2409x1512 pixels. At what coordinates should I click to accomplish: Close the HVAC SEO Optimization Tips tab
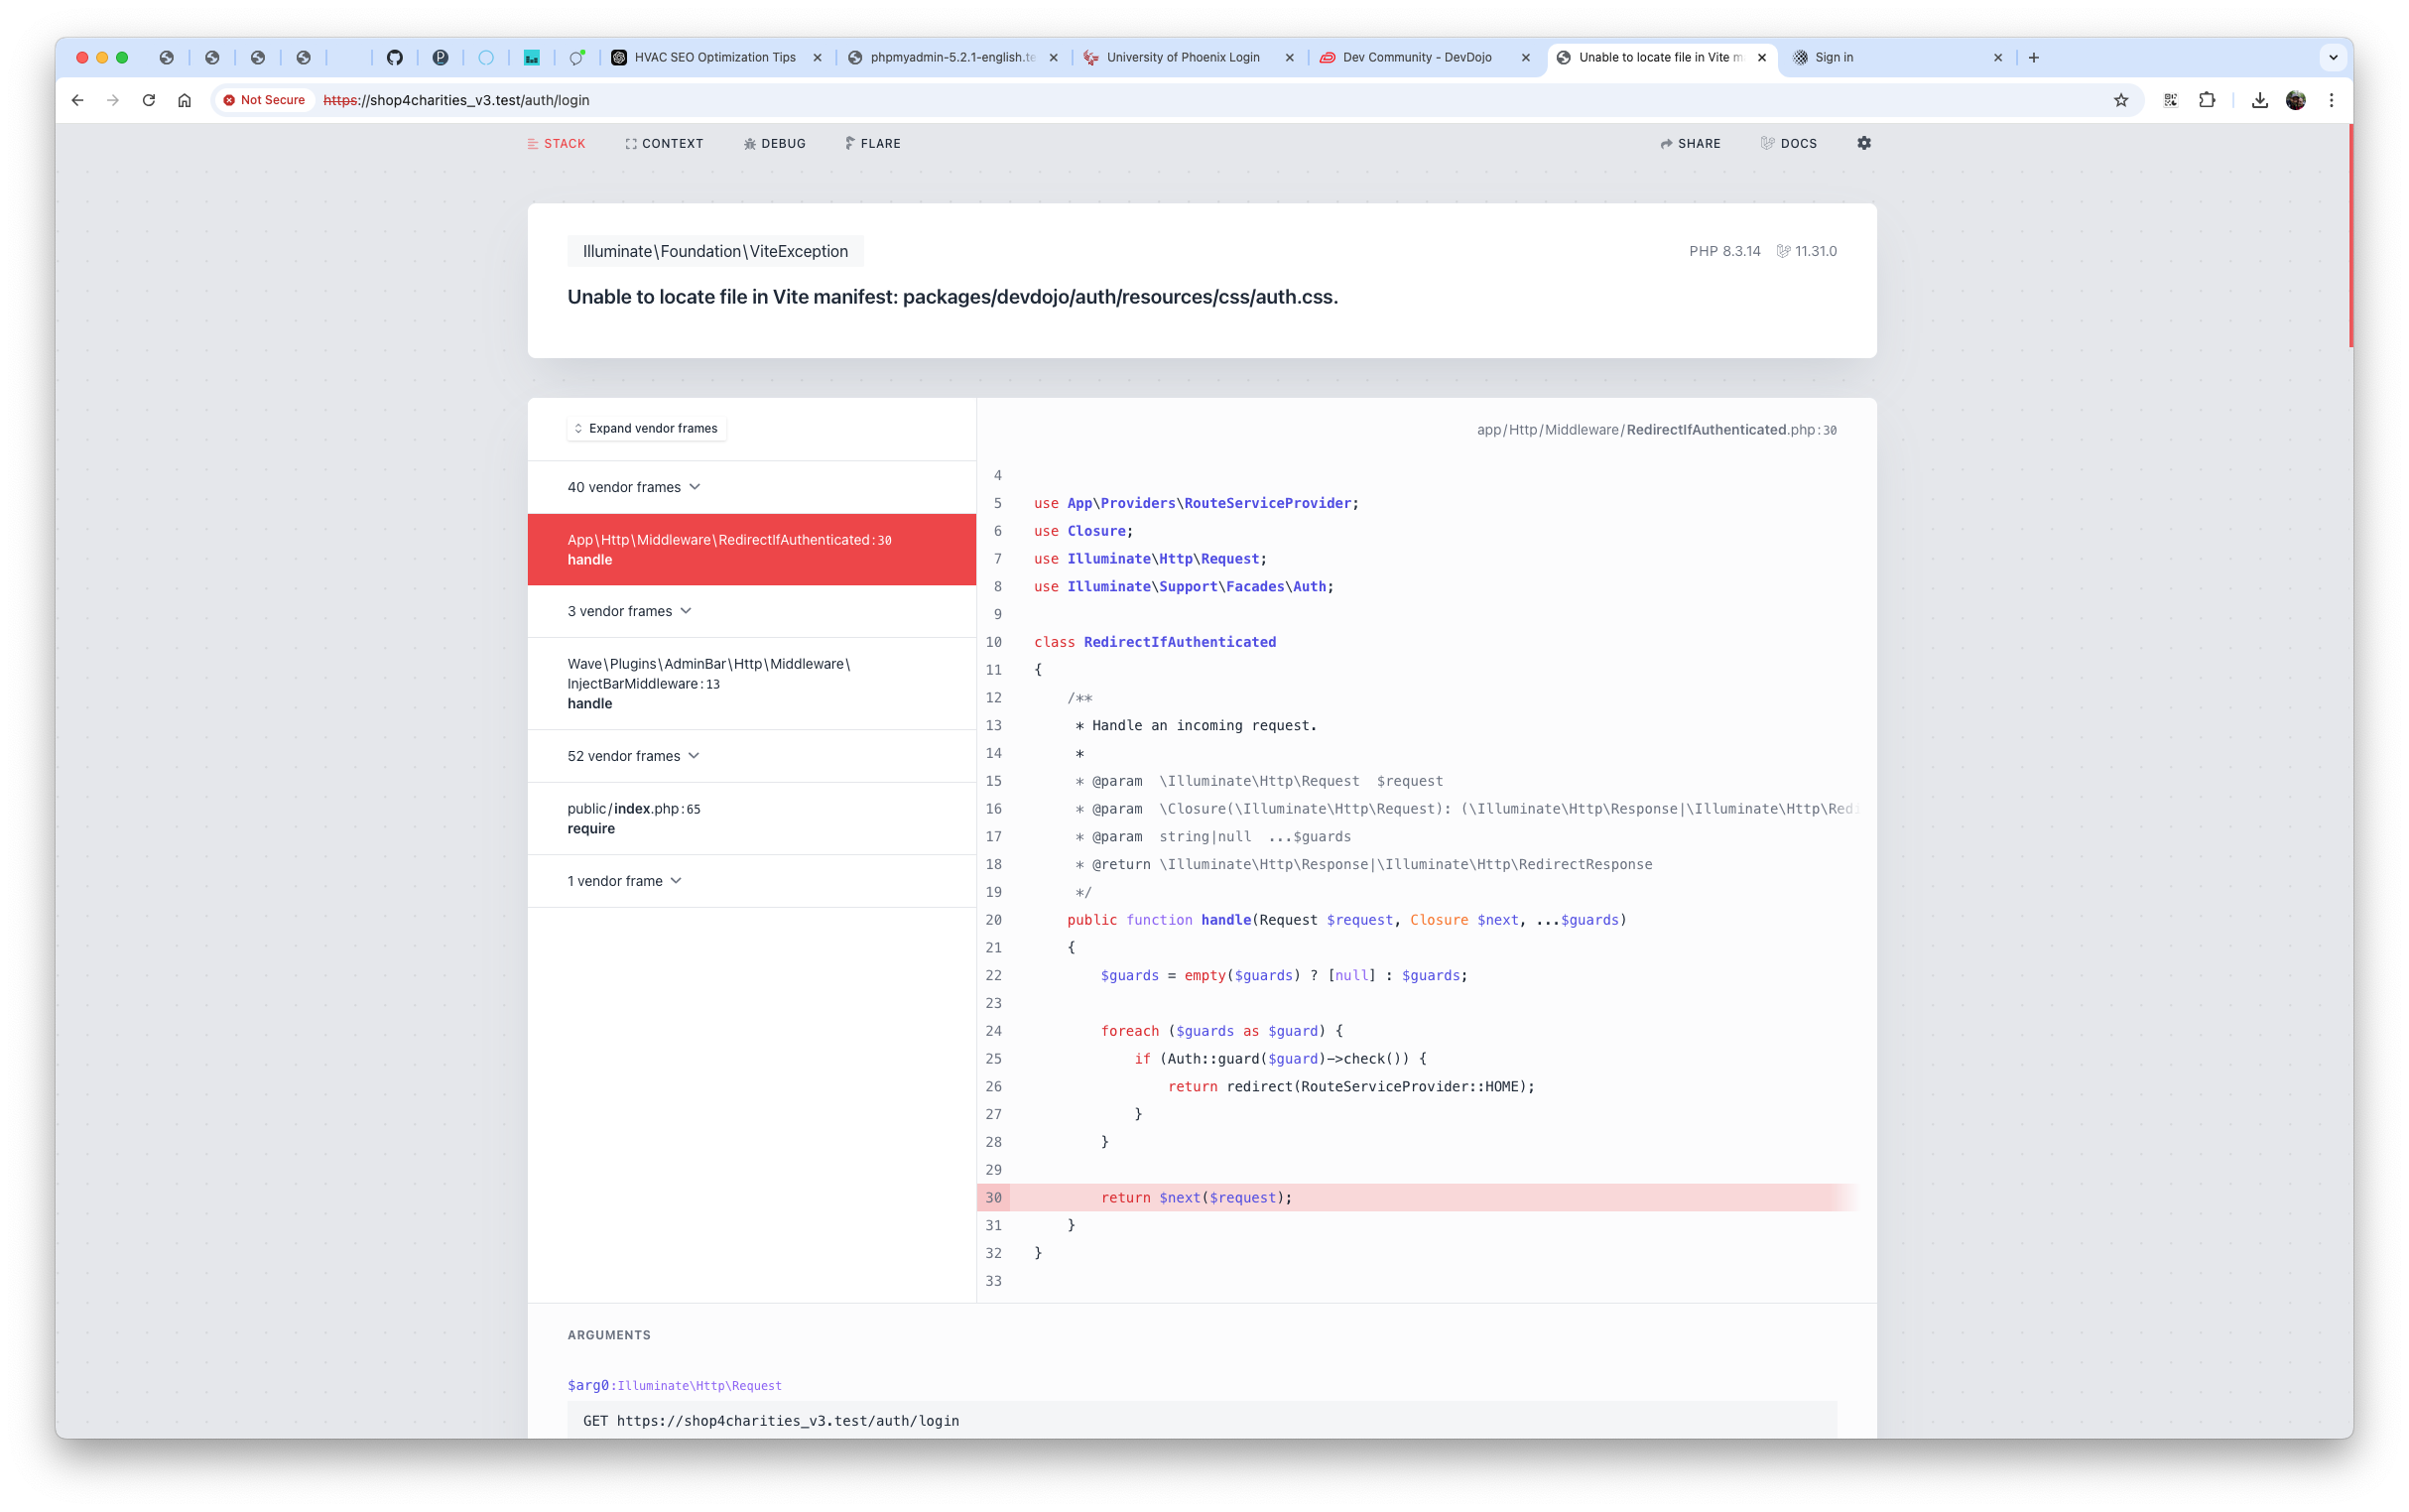(817, 57)
